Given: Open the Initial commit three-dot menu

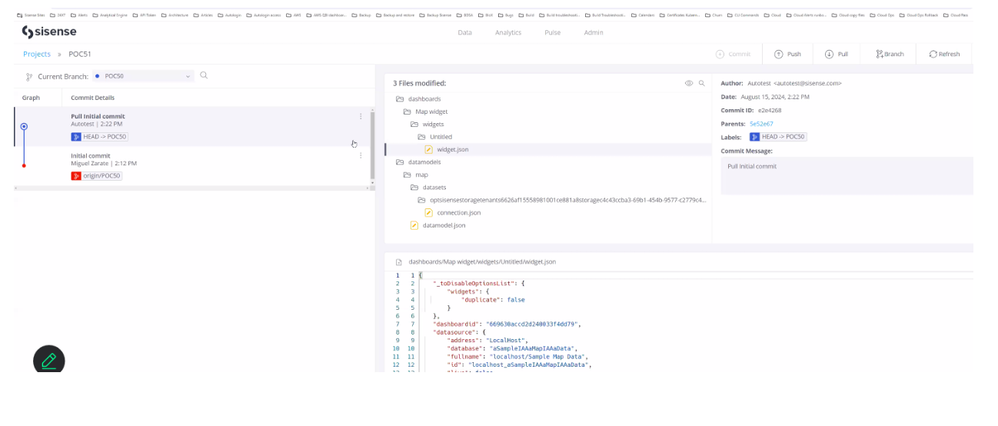Looking at the screenshot, I should [x=361, y=156].
